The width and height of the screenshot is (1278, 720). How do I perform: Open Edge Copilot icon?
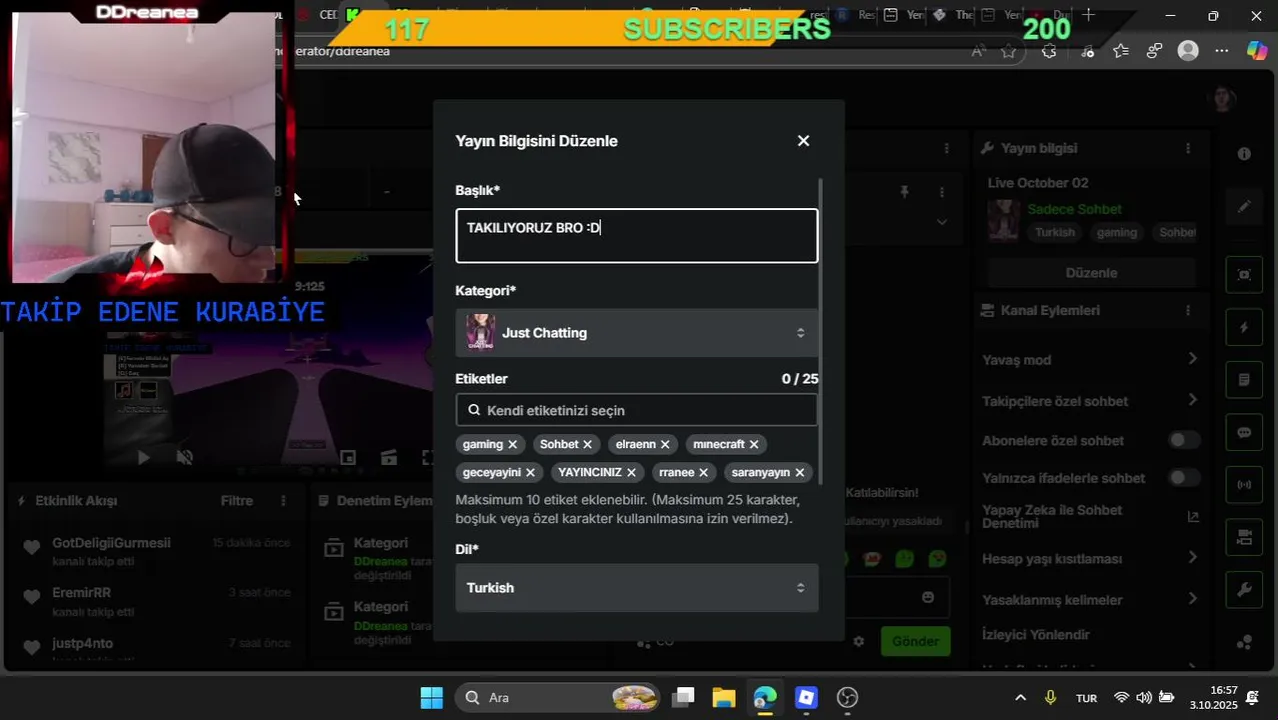(x=1256, y=51)
